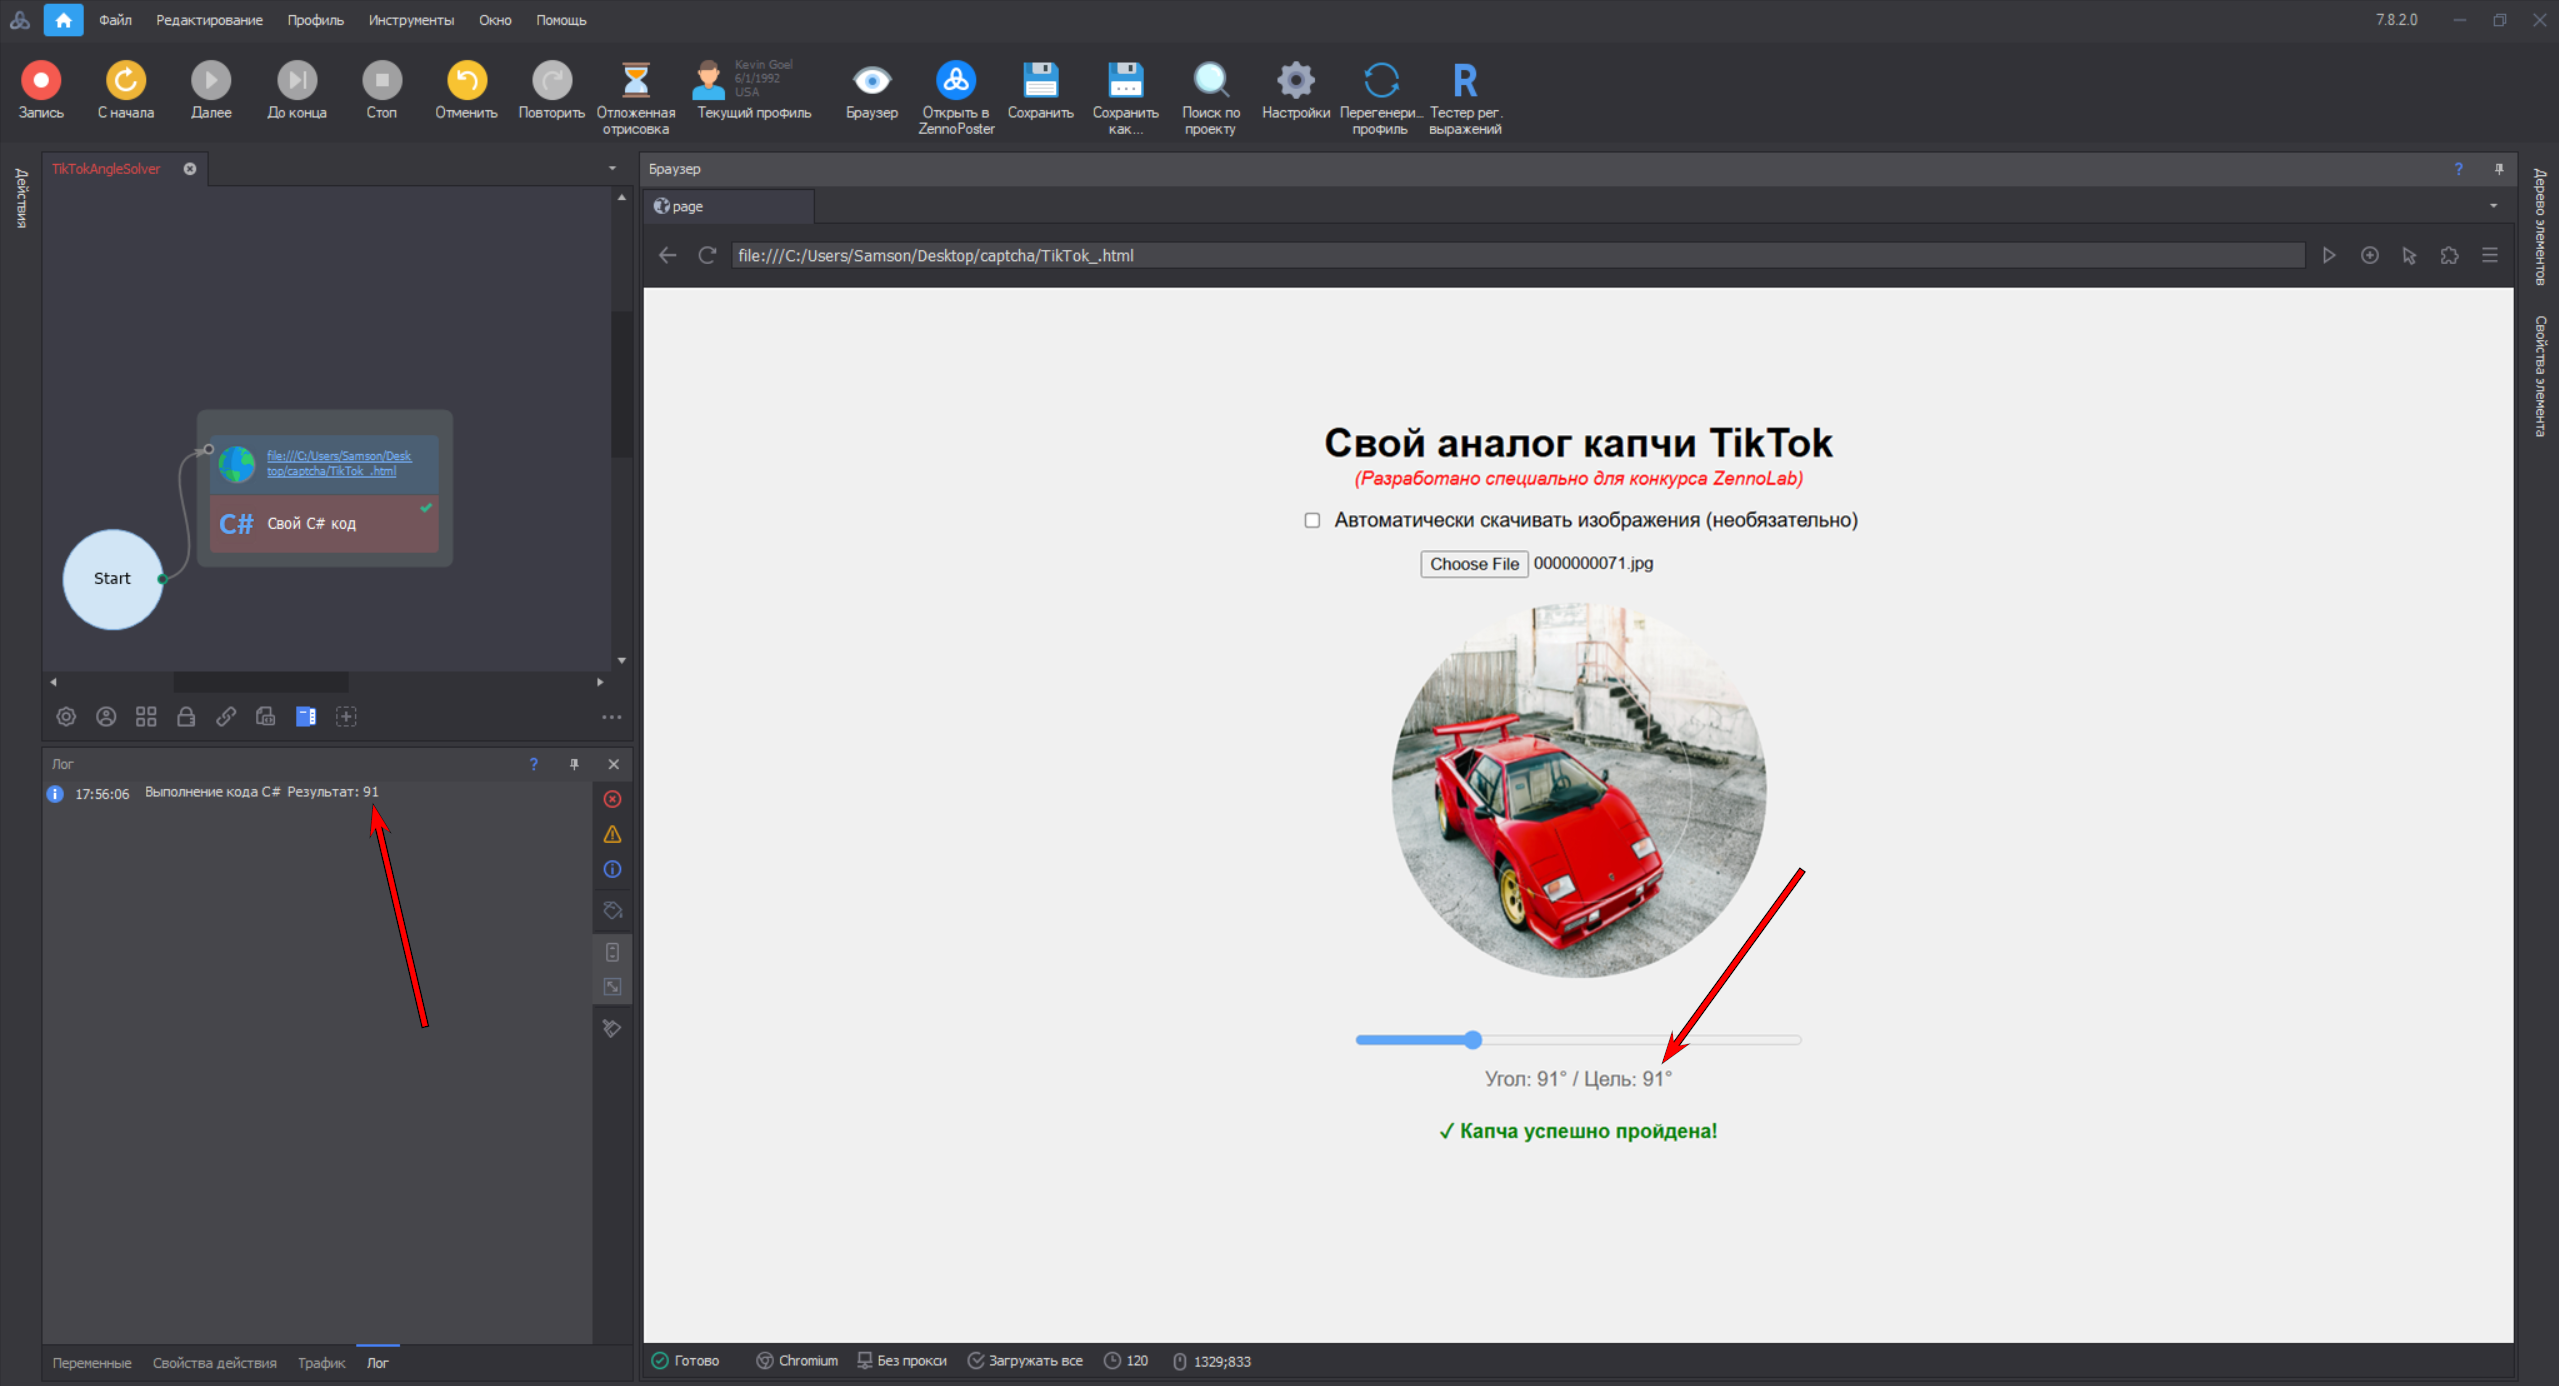2559x1386 pixels.
Task: Click the captcha angle slider handle
Action: pyautogui.click(x=1472, y=1040)
